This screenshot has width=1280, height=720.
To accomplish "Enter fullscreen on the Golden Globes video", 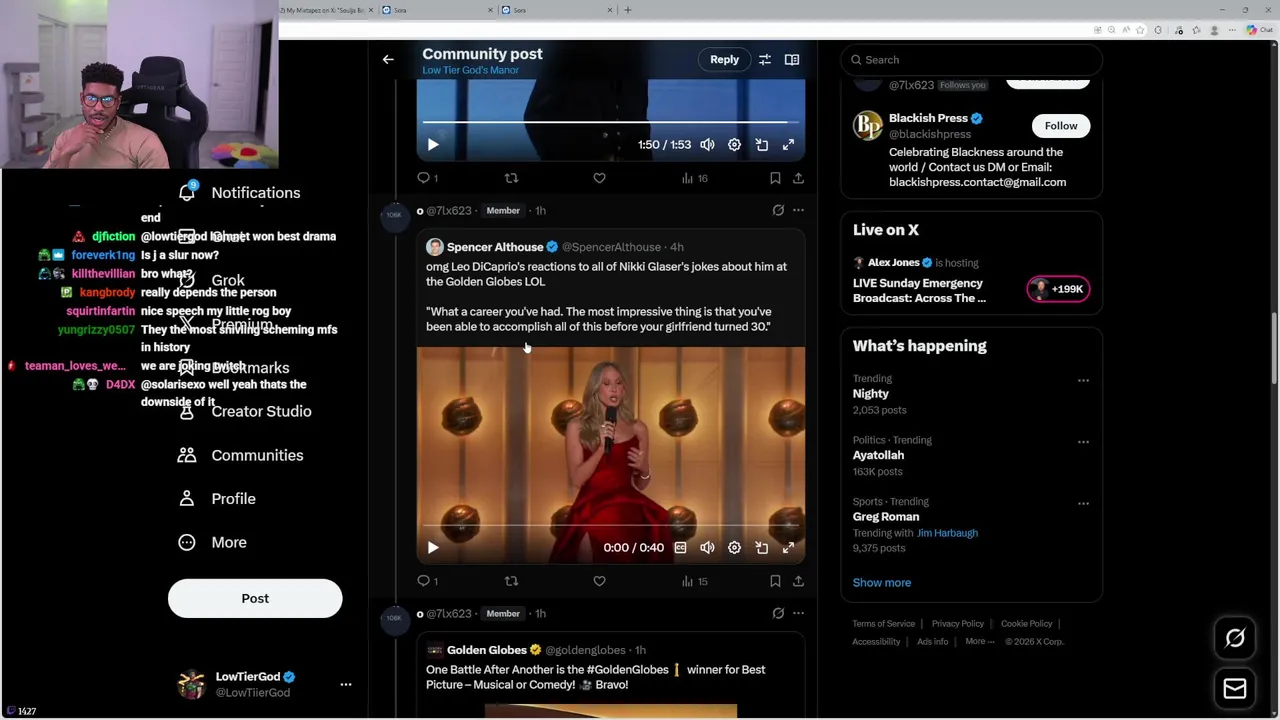I will 788,548.
